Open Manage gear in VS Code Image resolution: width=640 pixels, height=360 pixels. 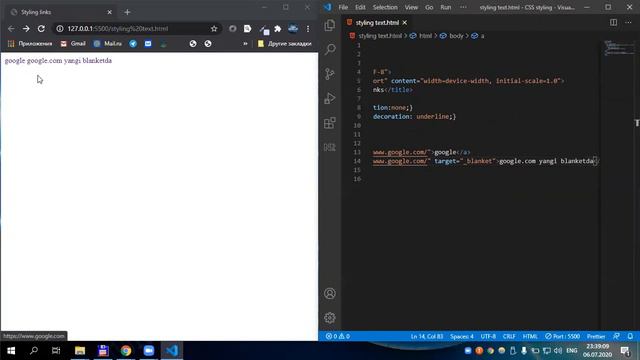coord(330,318)
